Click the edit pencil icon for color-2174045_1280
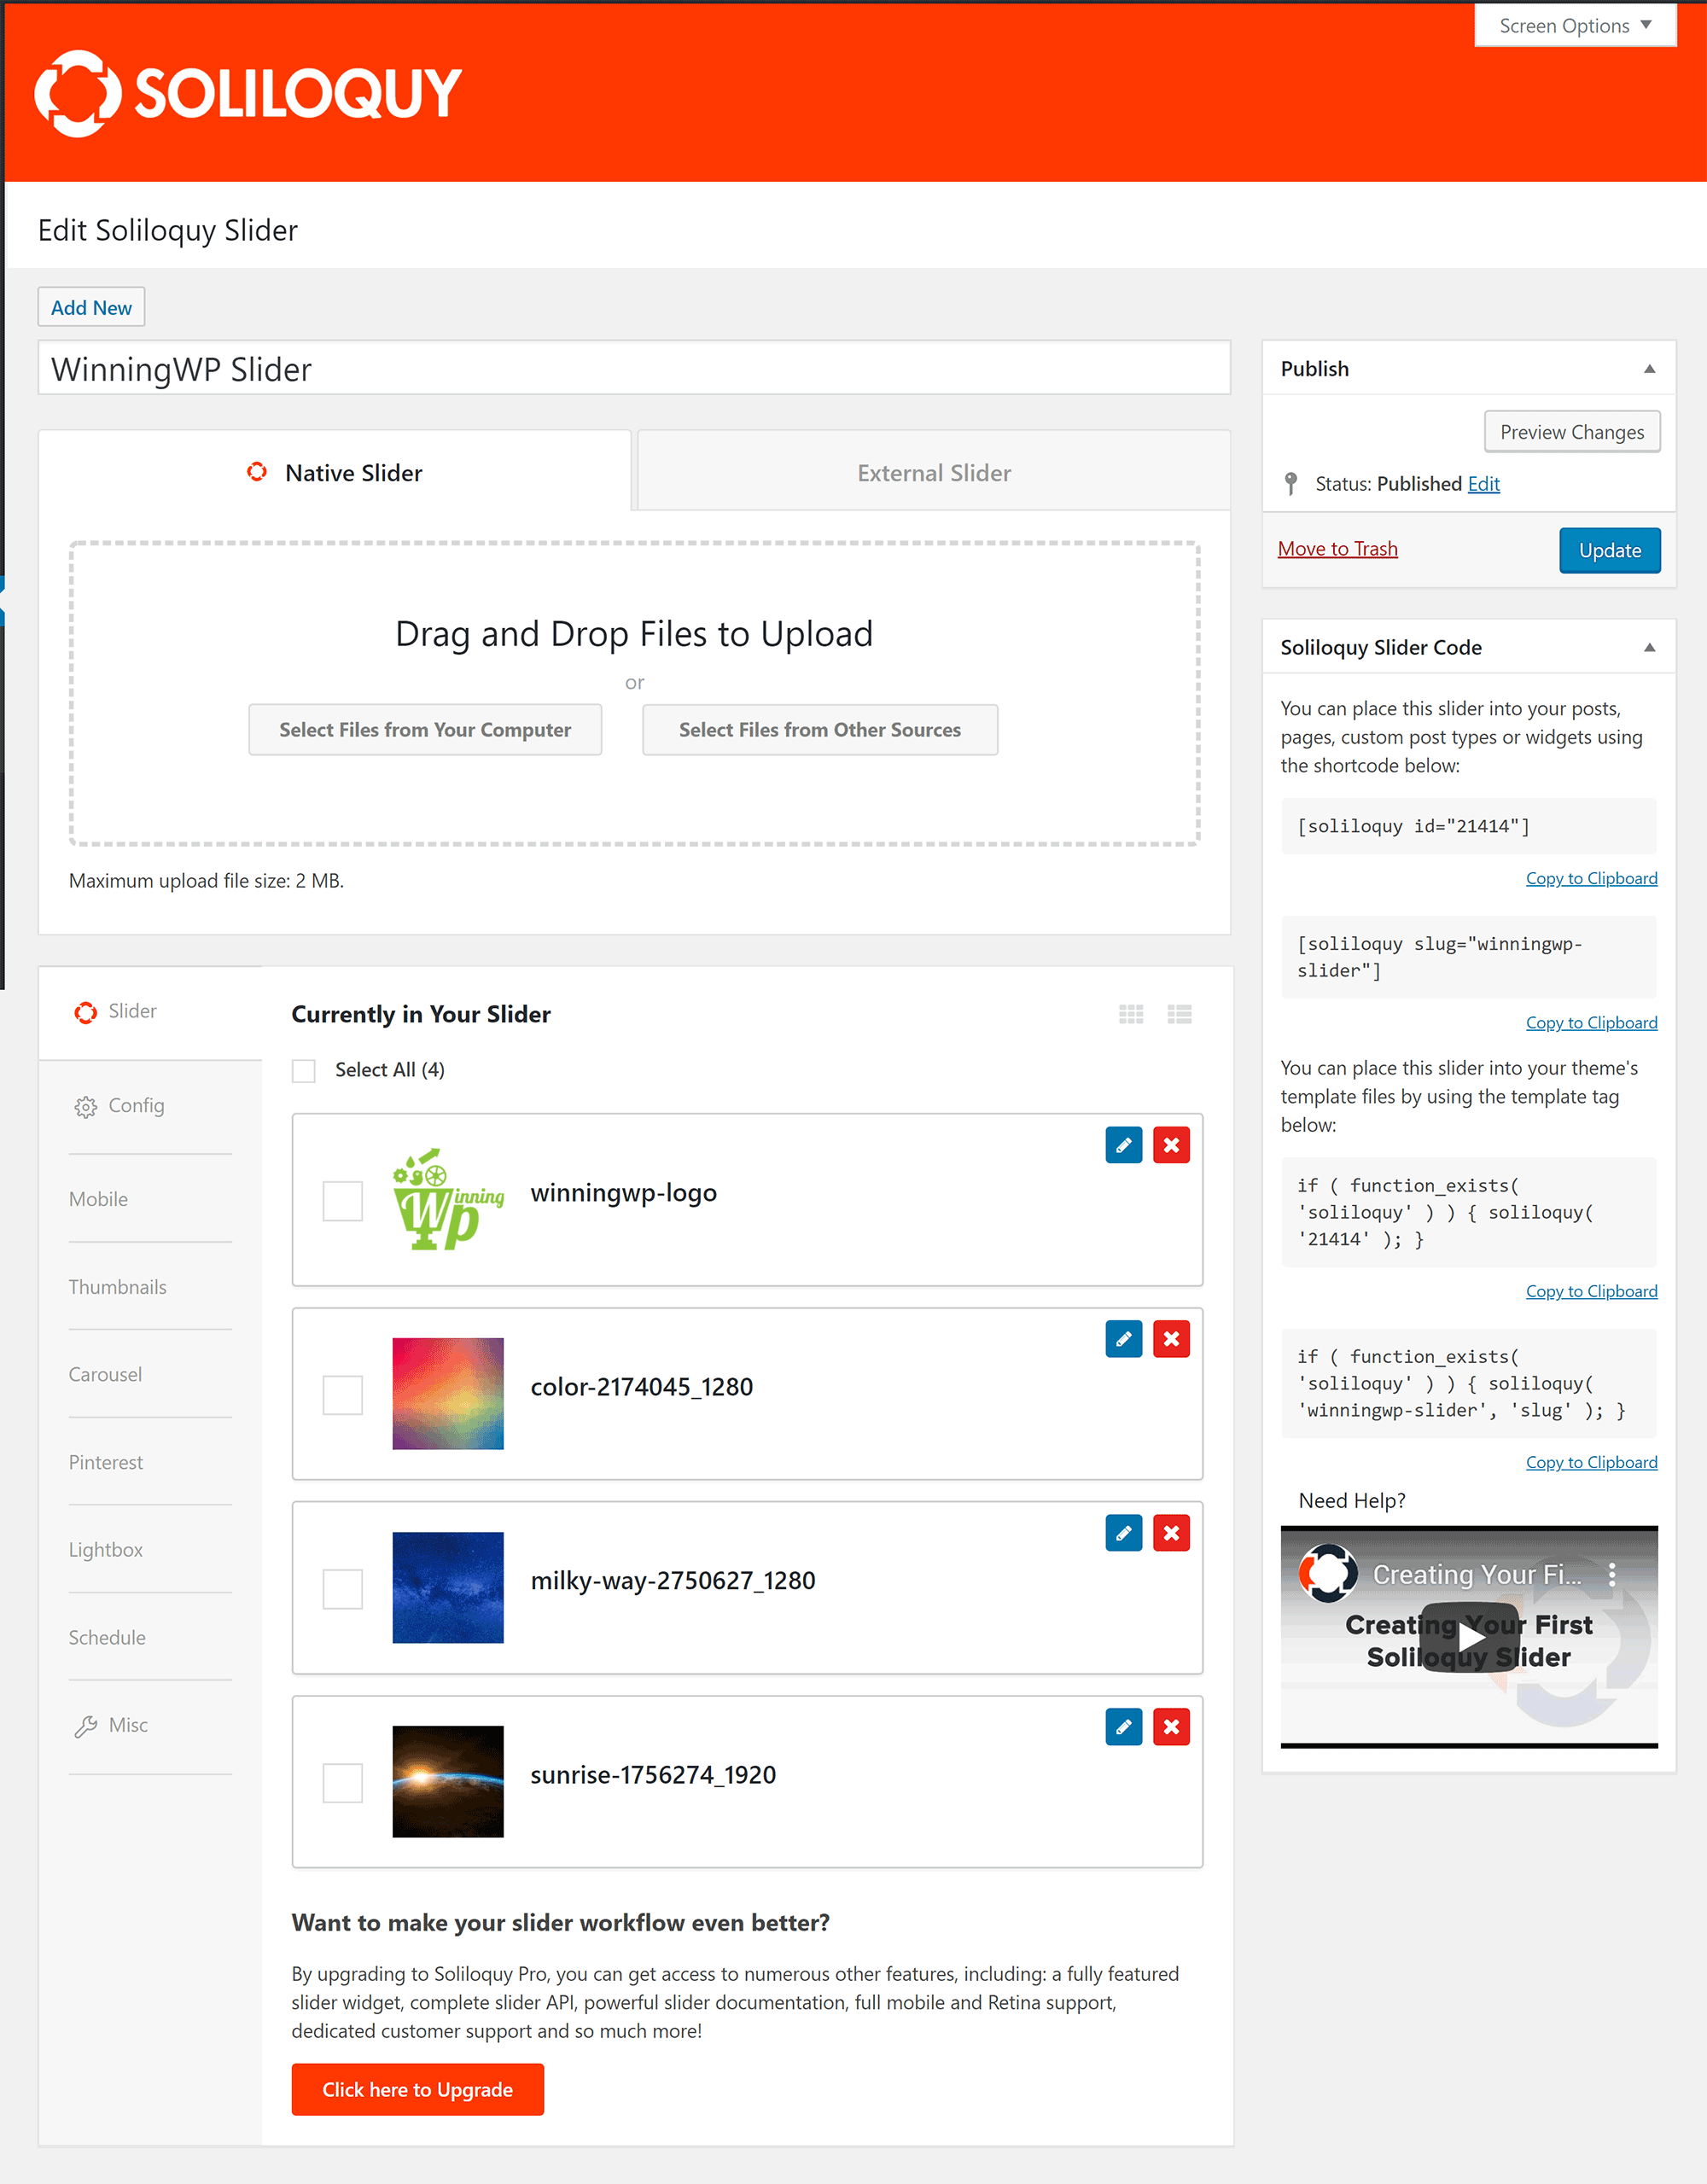The width and height of the screenshot is (1707, 2184). pyautogui.click(x=1122, y=1338)
